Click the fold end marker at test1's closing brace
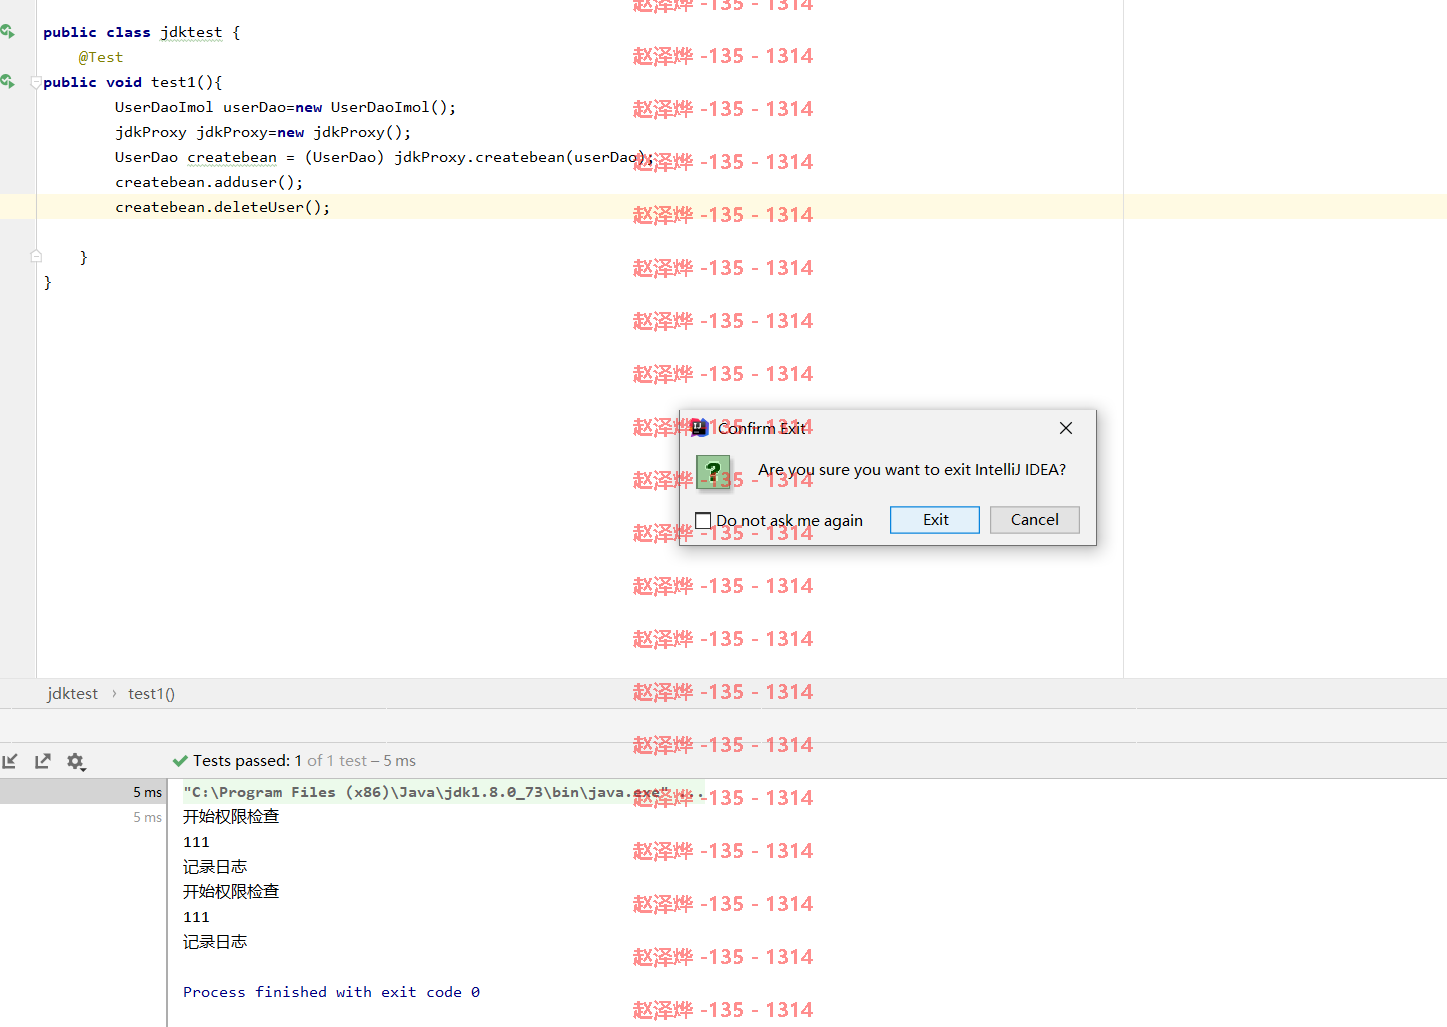The width and height of the screenshot is (1447, 1027). (x=36, y=256)
